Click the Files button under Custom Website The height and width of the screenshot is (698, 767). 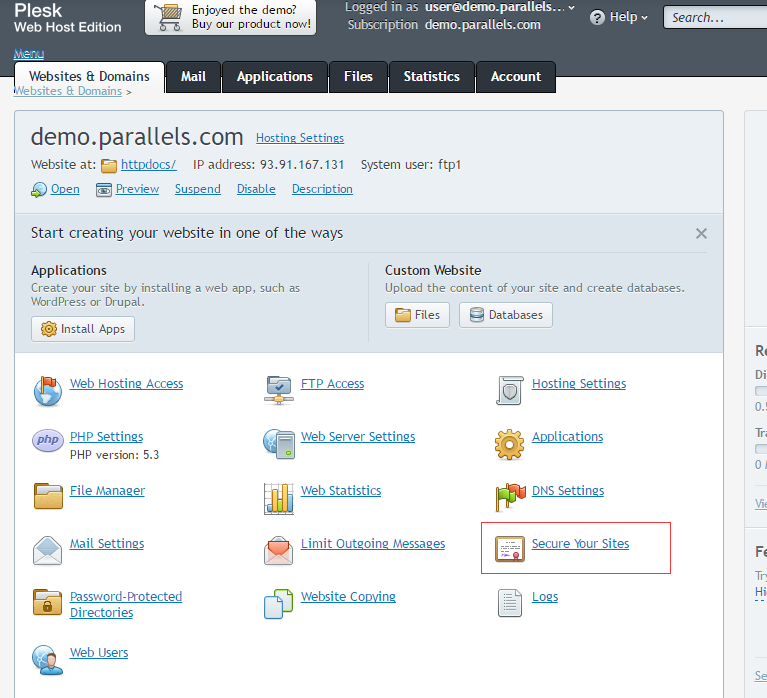(417, 315)
